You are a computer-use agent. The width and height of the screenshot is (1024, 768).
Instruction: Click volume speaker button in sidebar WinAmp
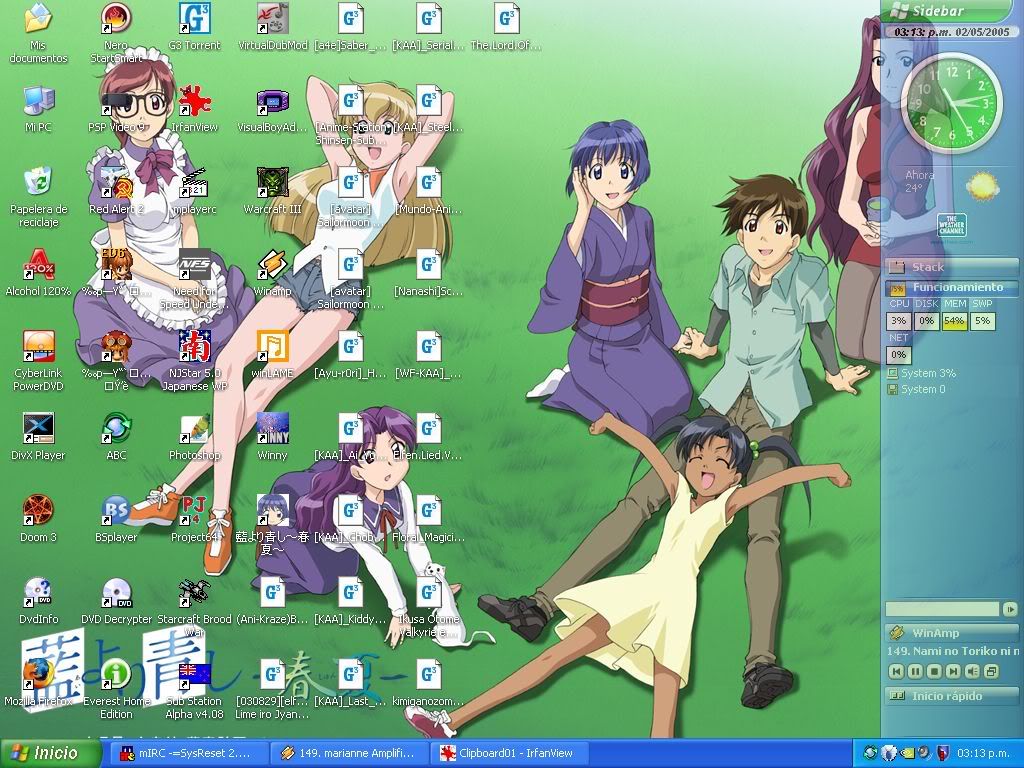tap(972, 671)
